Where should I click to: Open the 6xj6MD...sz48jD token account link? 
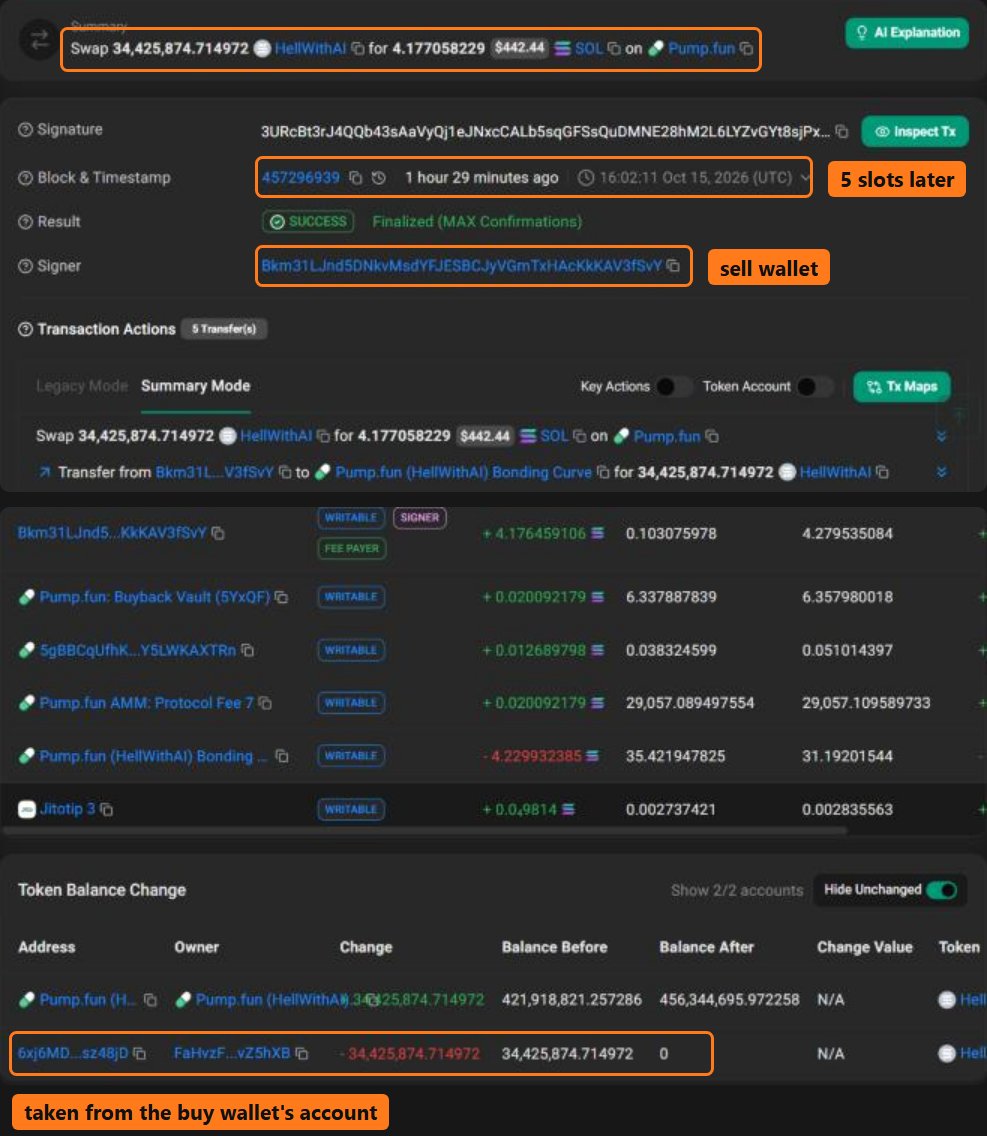73,1053
